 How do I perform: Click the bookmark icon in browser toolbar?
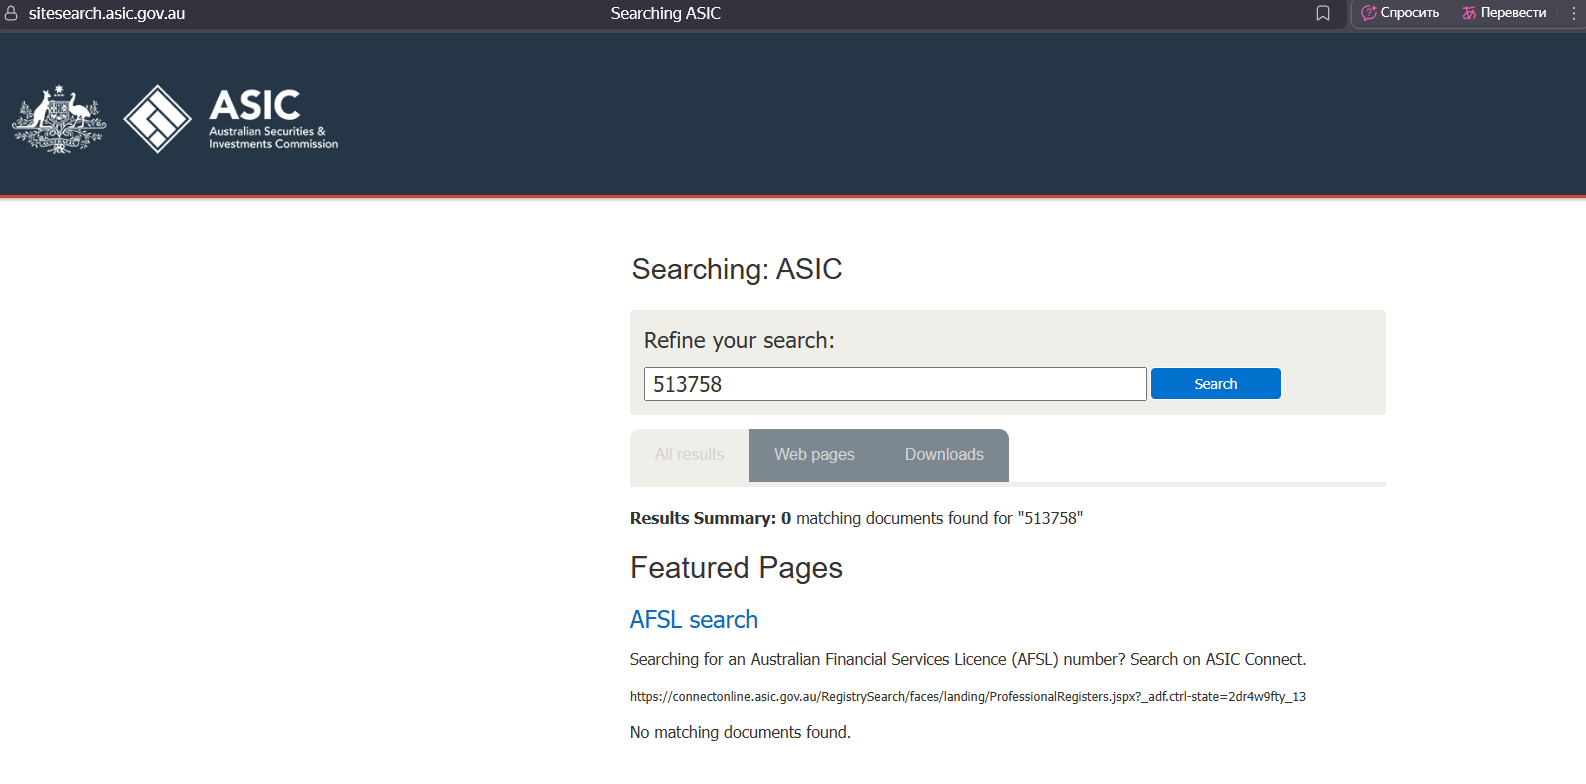(1323, 13)
